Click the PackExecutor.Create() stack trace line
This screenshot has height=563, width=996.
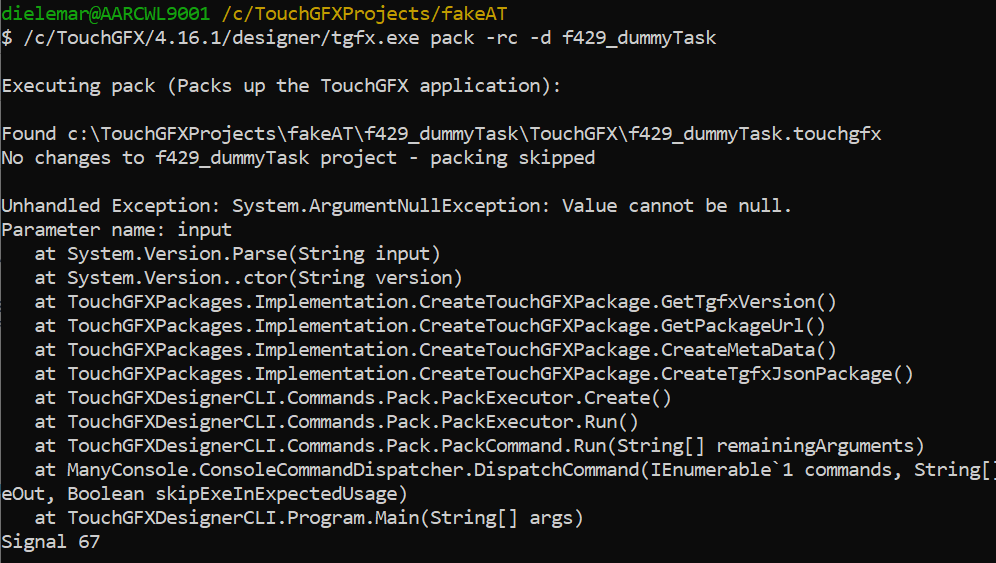pyautogui.click(x=353, y=398)
